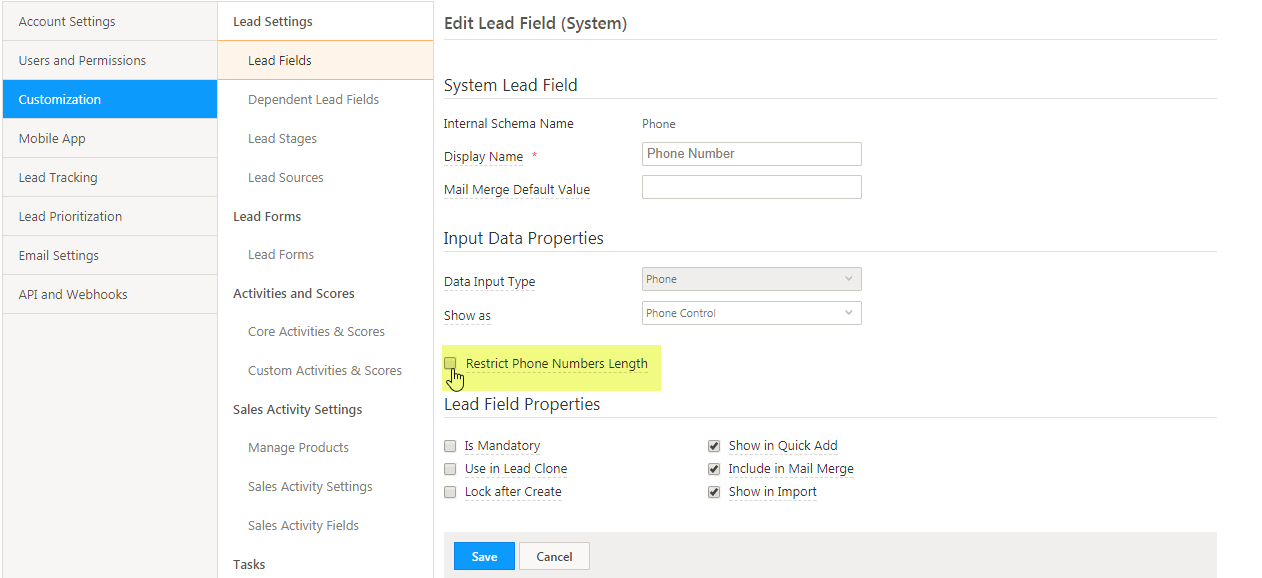Viewport: 1262px width, 578px height.
Task: Disable Show in Import checkbox
Action: pos(714,492)
